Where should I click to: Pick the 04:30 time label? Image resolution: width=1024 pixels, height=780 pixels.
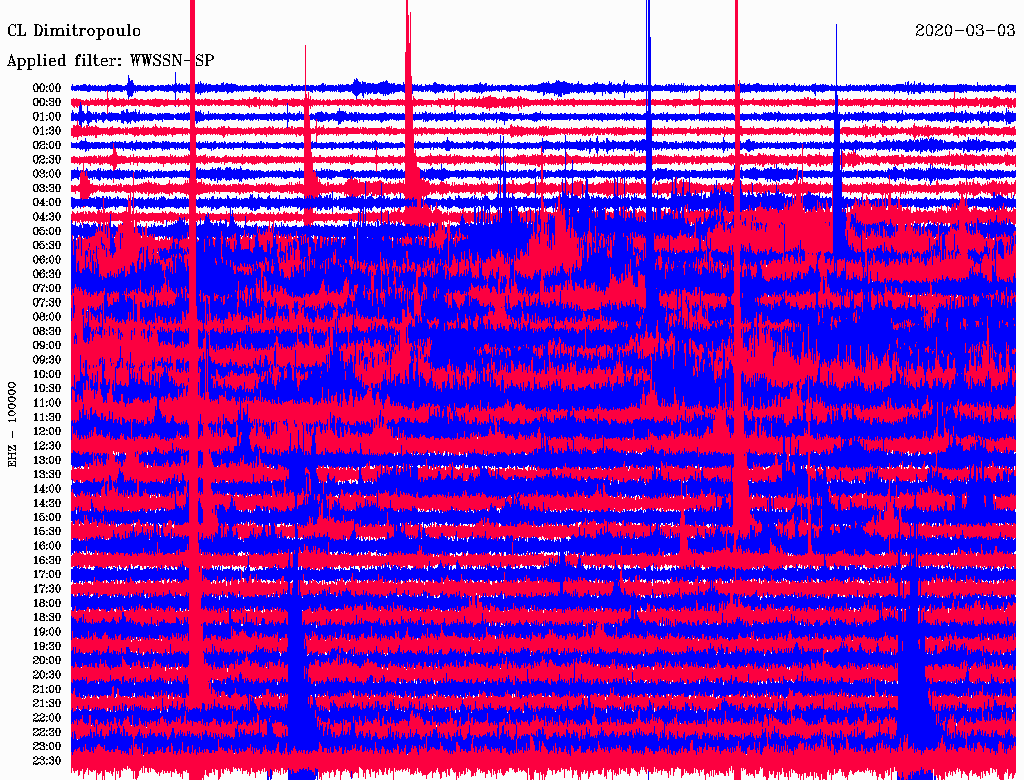point(47,217)
